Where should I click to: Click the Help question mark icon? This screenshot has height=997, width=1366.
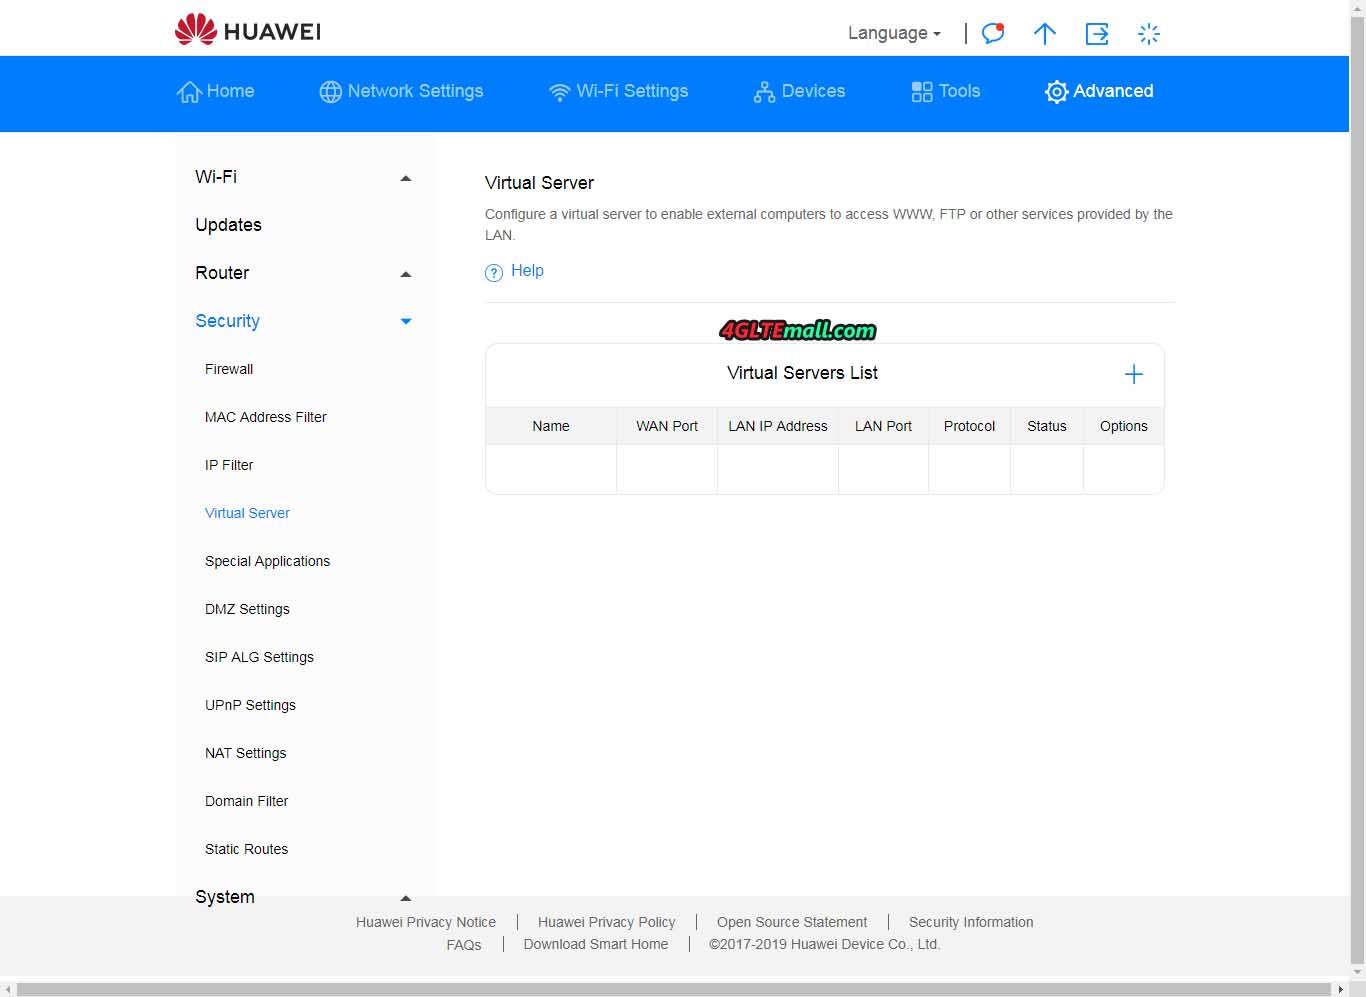click(x=494, y=272)
